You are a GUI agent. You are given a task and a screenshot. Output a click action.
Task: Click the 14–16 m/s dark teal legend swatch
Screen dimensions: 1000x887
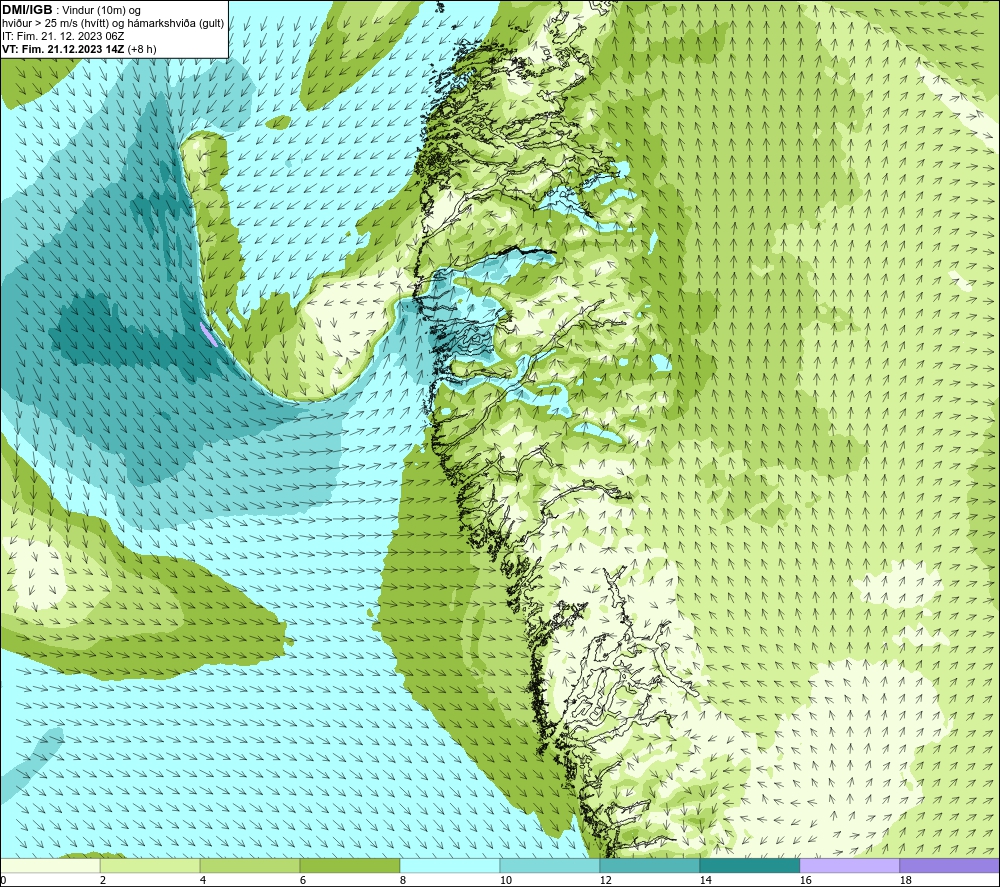(749, 866)
